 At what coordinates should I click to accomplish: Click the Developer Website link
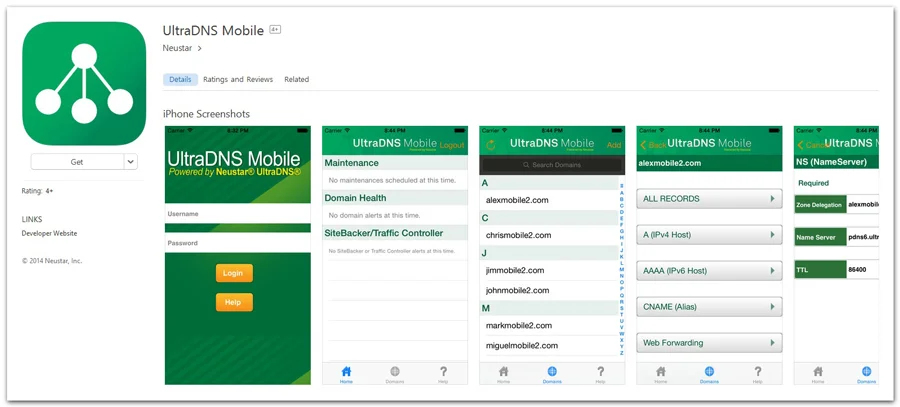pyautogui.click(x=49, y=234)
